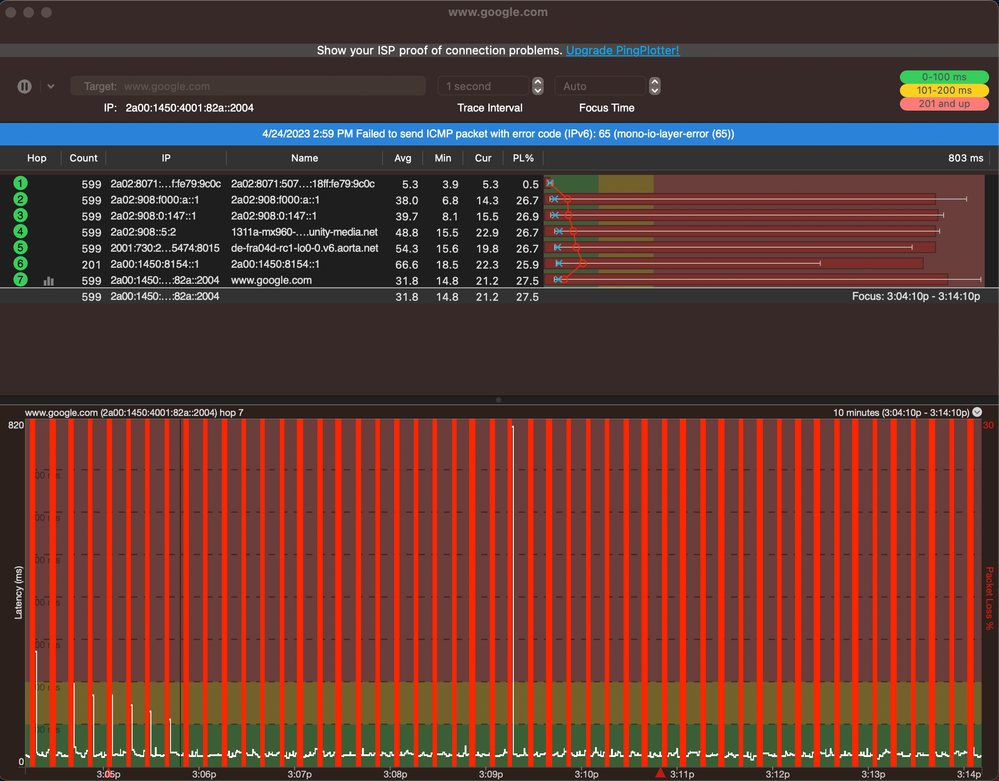Open the dropdown arrow beside the pause button
Image resolution: width=999 pixels, height=781 pixels.
51,87
